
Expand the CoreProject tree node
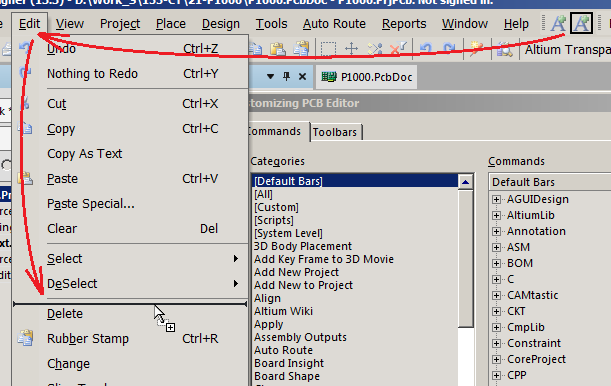(496, 359)
